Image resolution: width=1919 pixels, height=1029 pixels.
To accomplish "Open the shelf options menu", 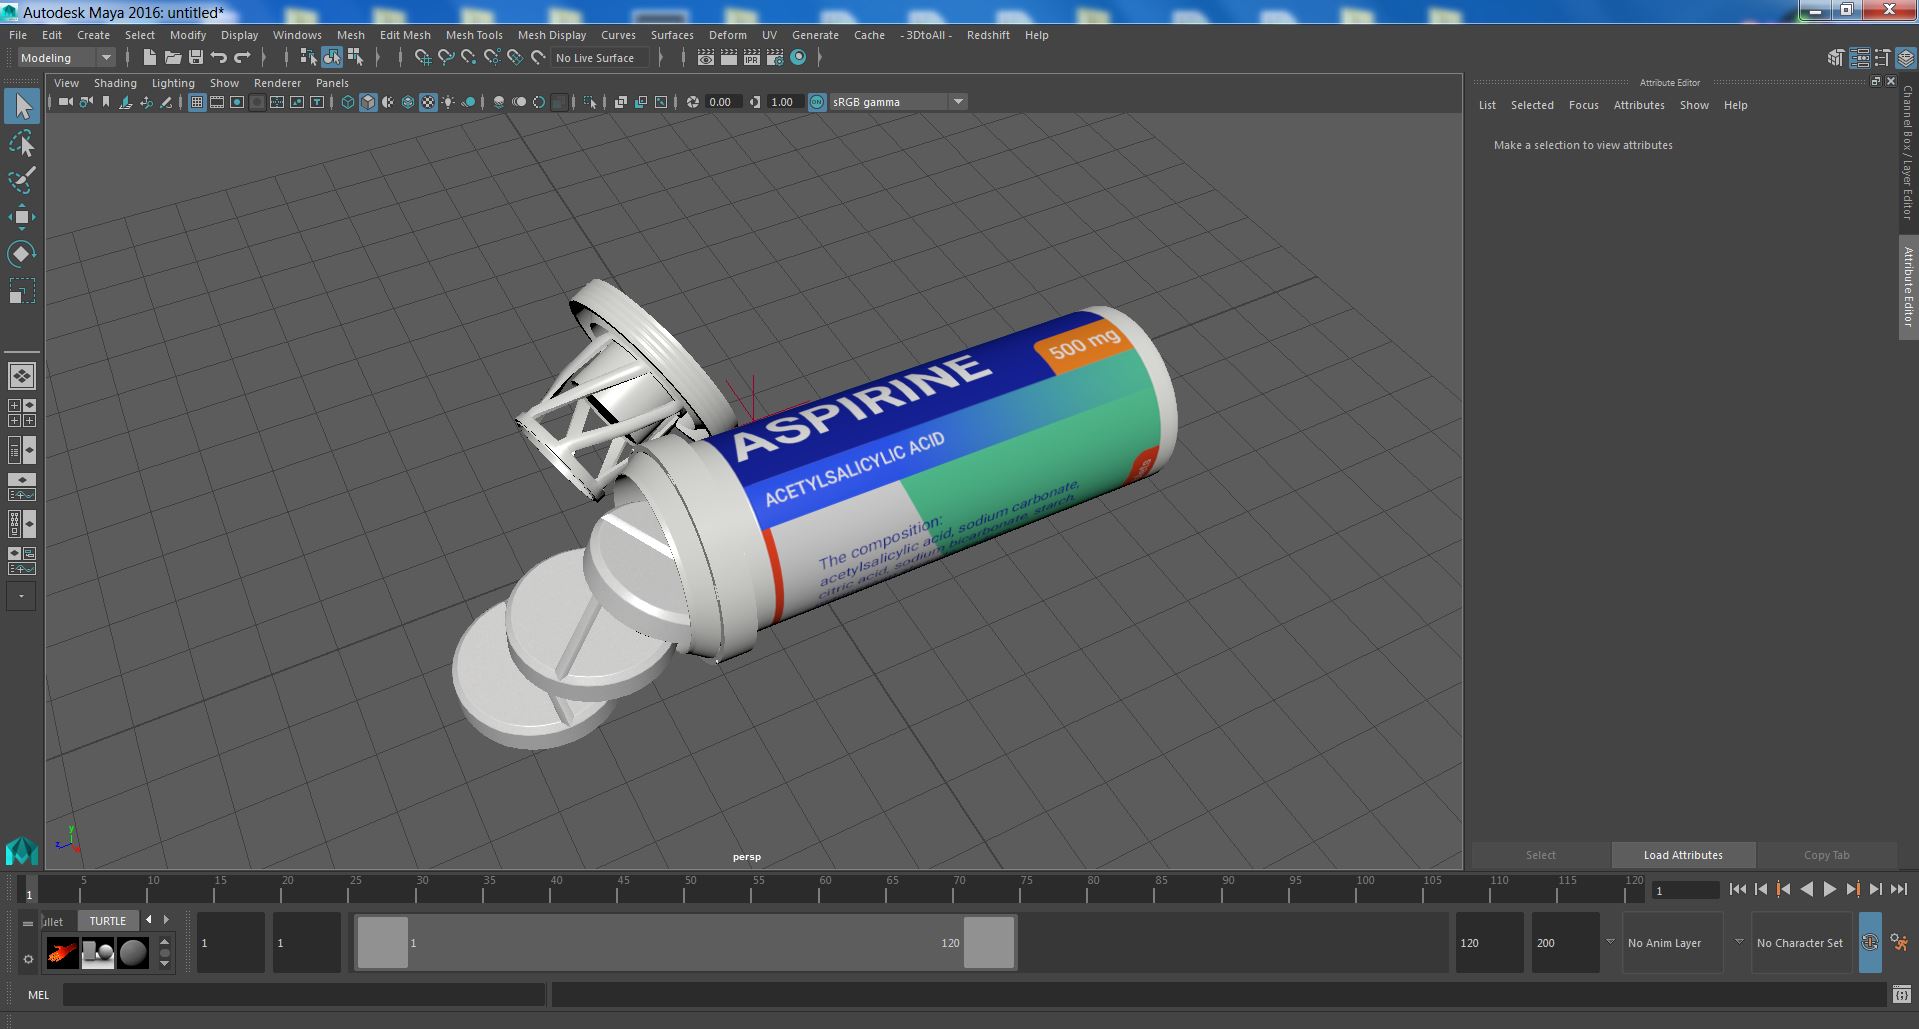I will click(28, 959).
